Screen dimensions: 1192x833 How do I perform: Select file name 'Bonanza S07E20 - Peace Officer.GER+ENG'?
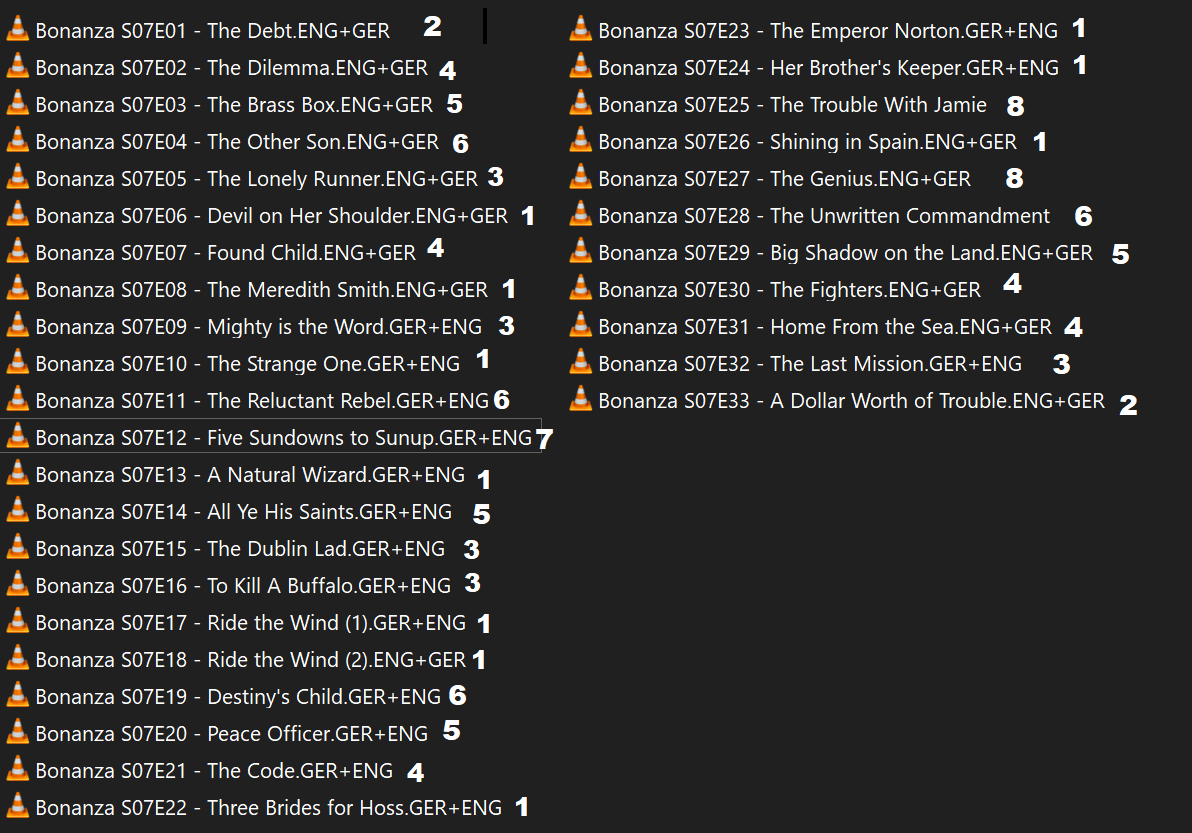(232, 734)
